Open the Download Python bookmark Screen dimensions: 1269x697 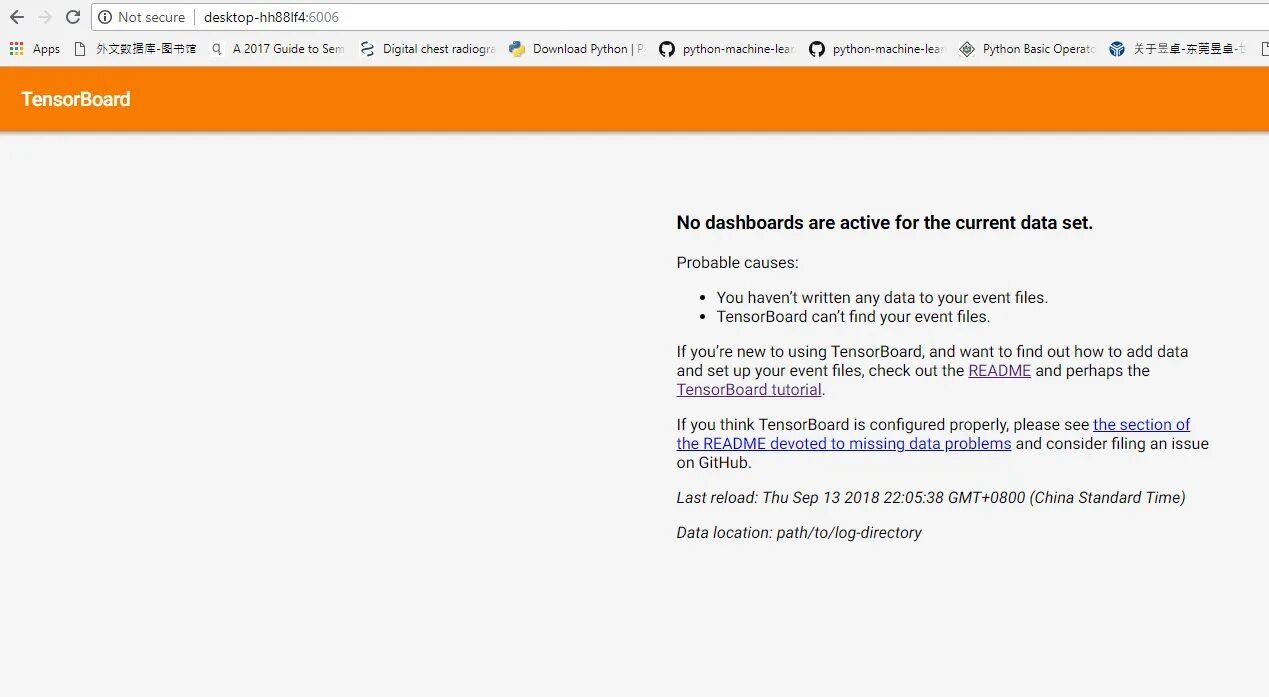point(577,48)
